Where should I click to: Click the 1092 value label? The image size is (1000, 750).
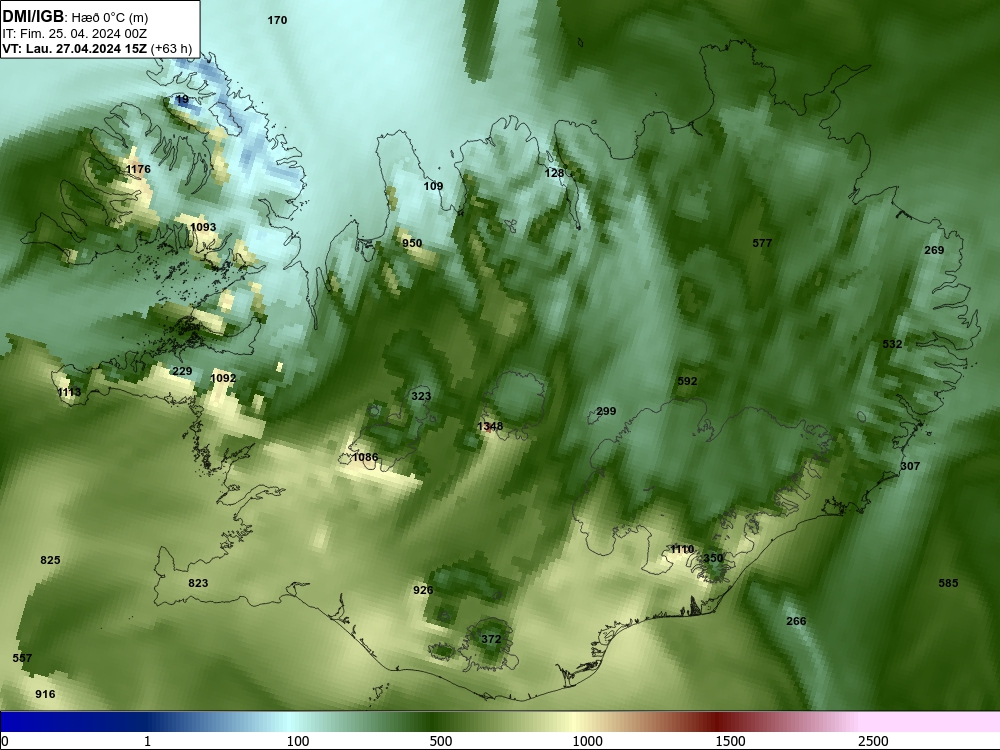pyautogui.click(x=223, y=378)
